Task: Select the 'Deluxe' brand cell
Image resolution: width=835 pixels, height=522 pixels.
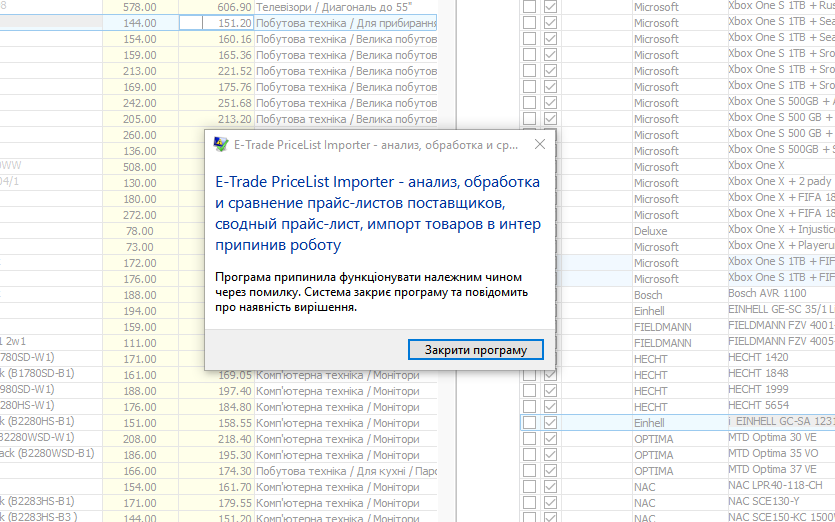Action: tap(680, 231)
